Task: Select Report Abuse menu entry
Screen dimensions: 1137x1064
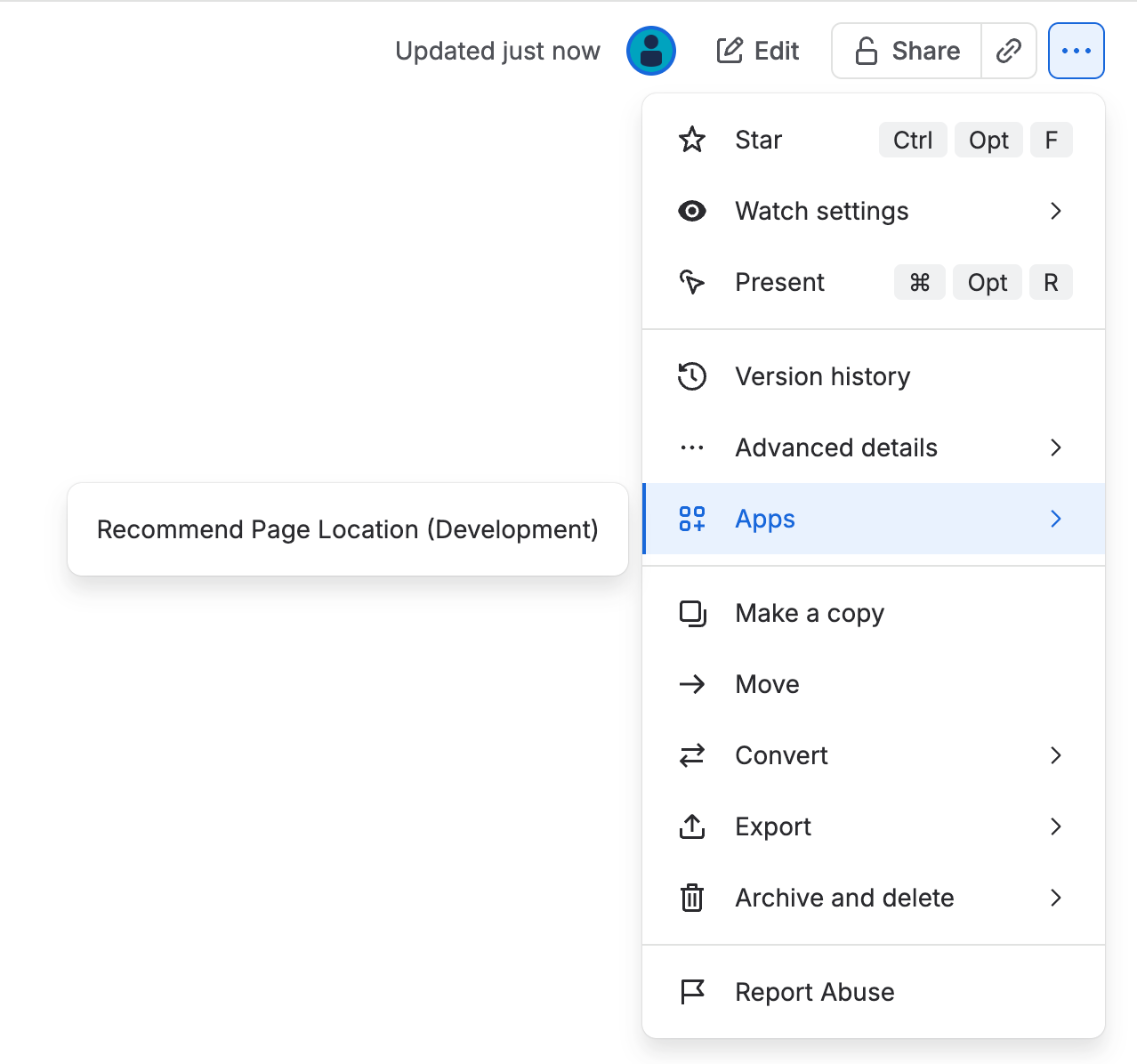Action: pyautogui.click(x=874, y=991)
